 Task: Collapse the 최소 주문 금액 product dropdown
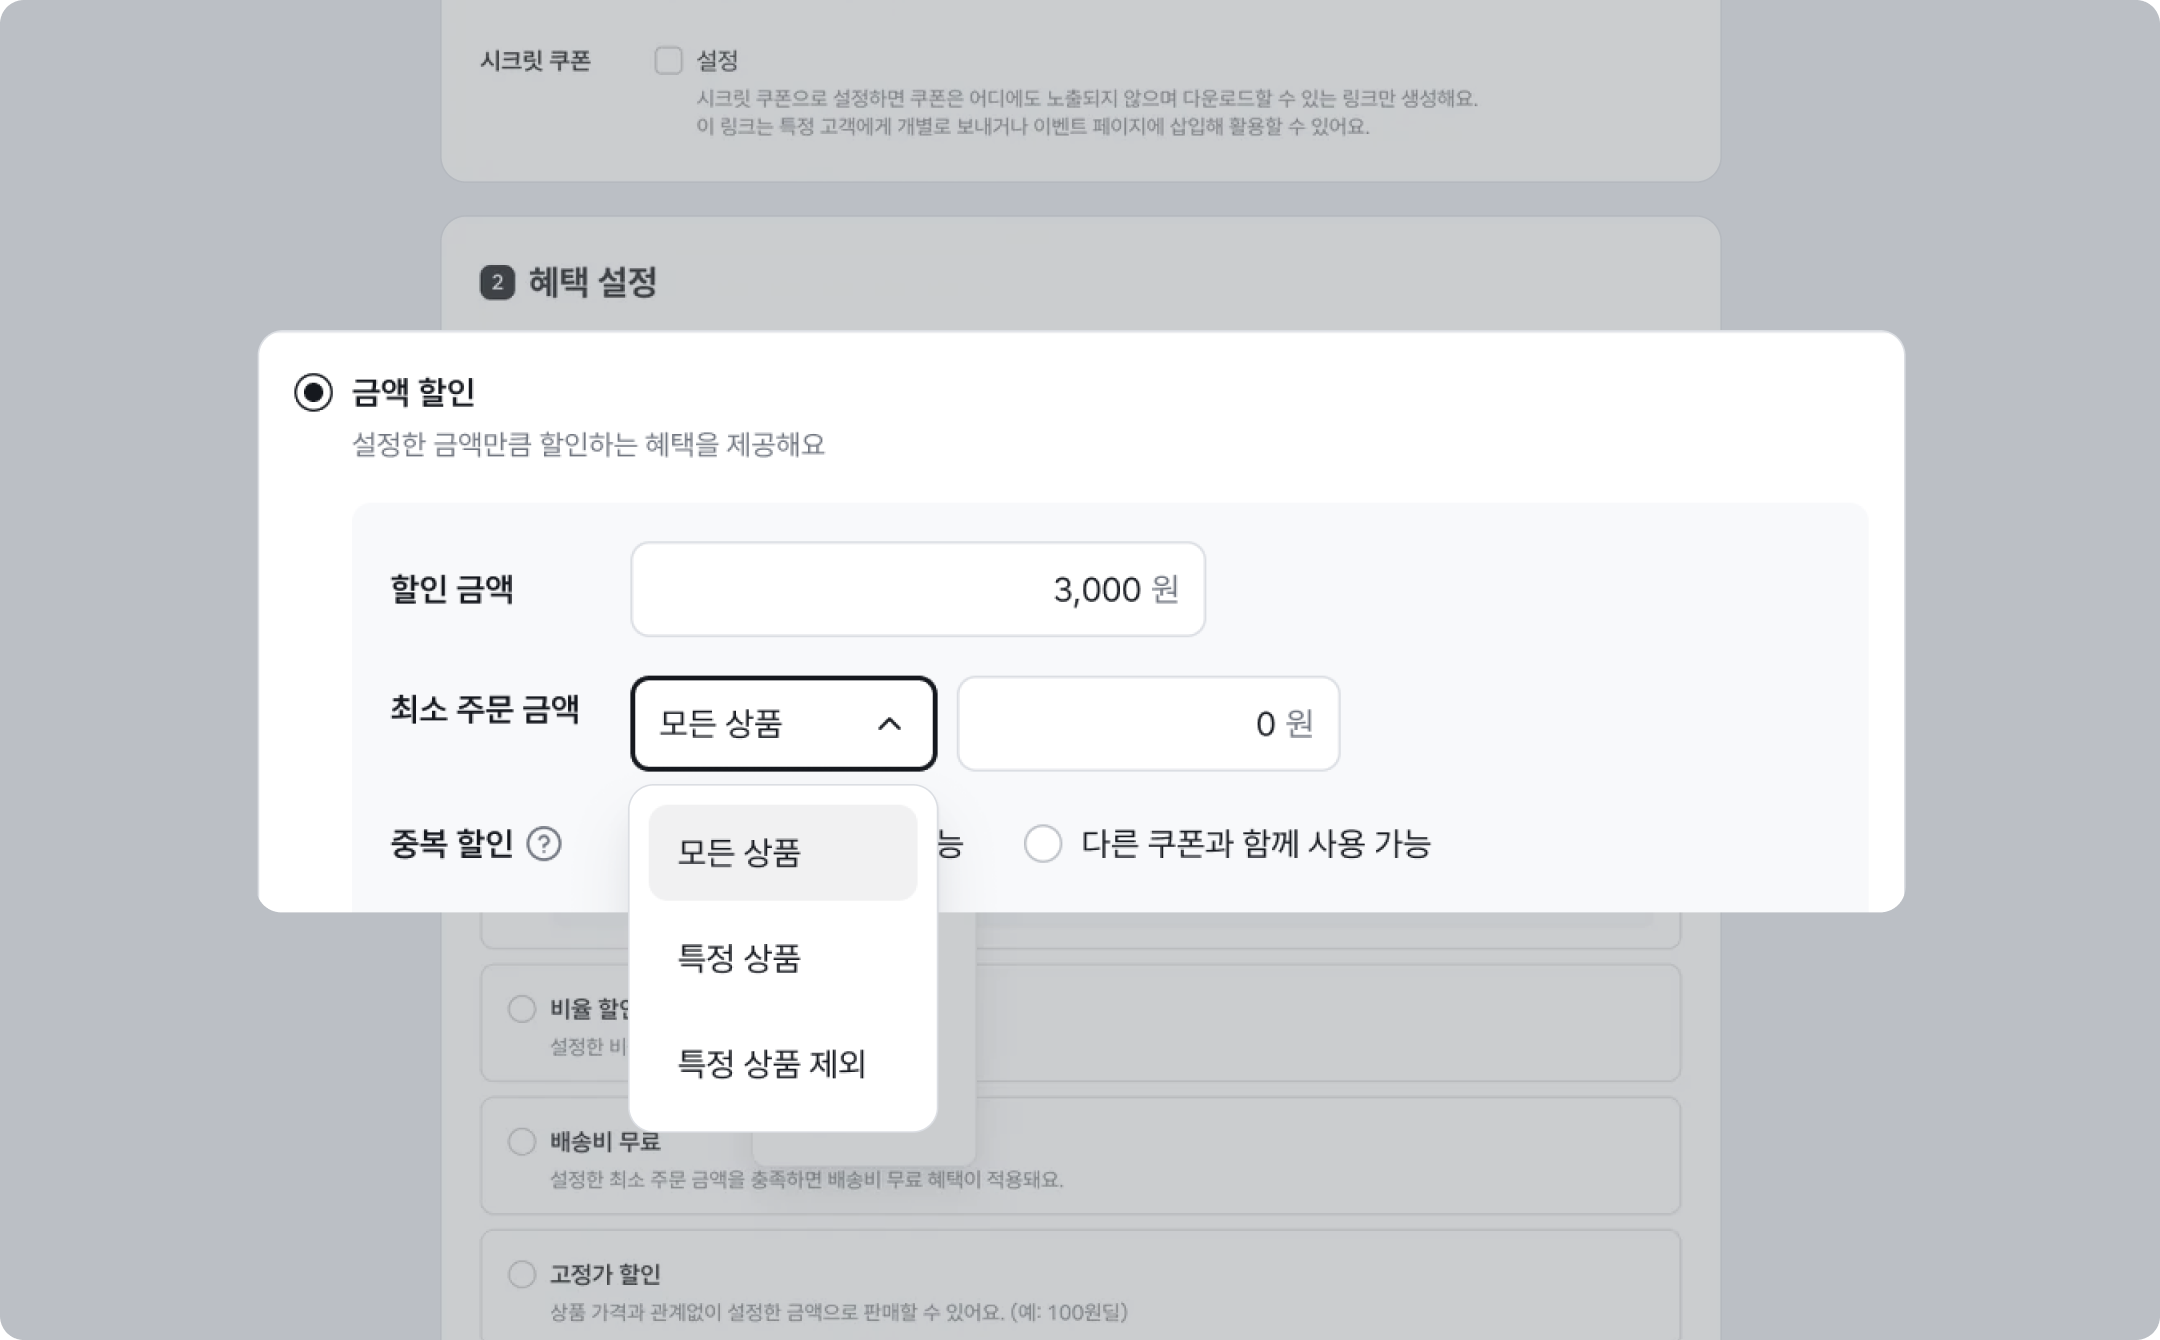tap(783, 724)
